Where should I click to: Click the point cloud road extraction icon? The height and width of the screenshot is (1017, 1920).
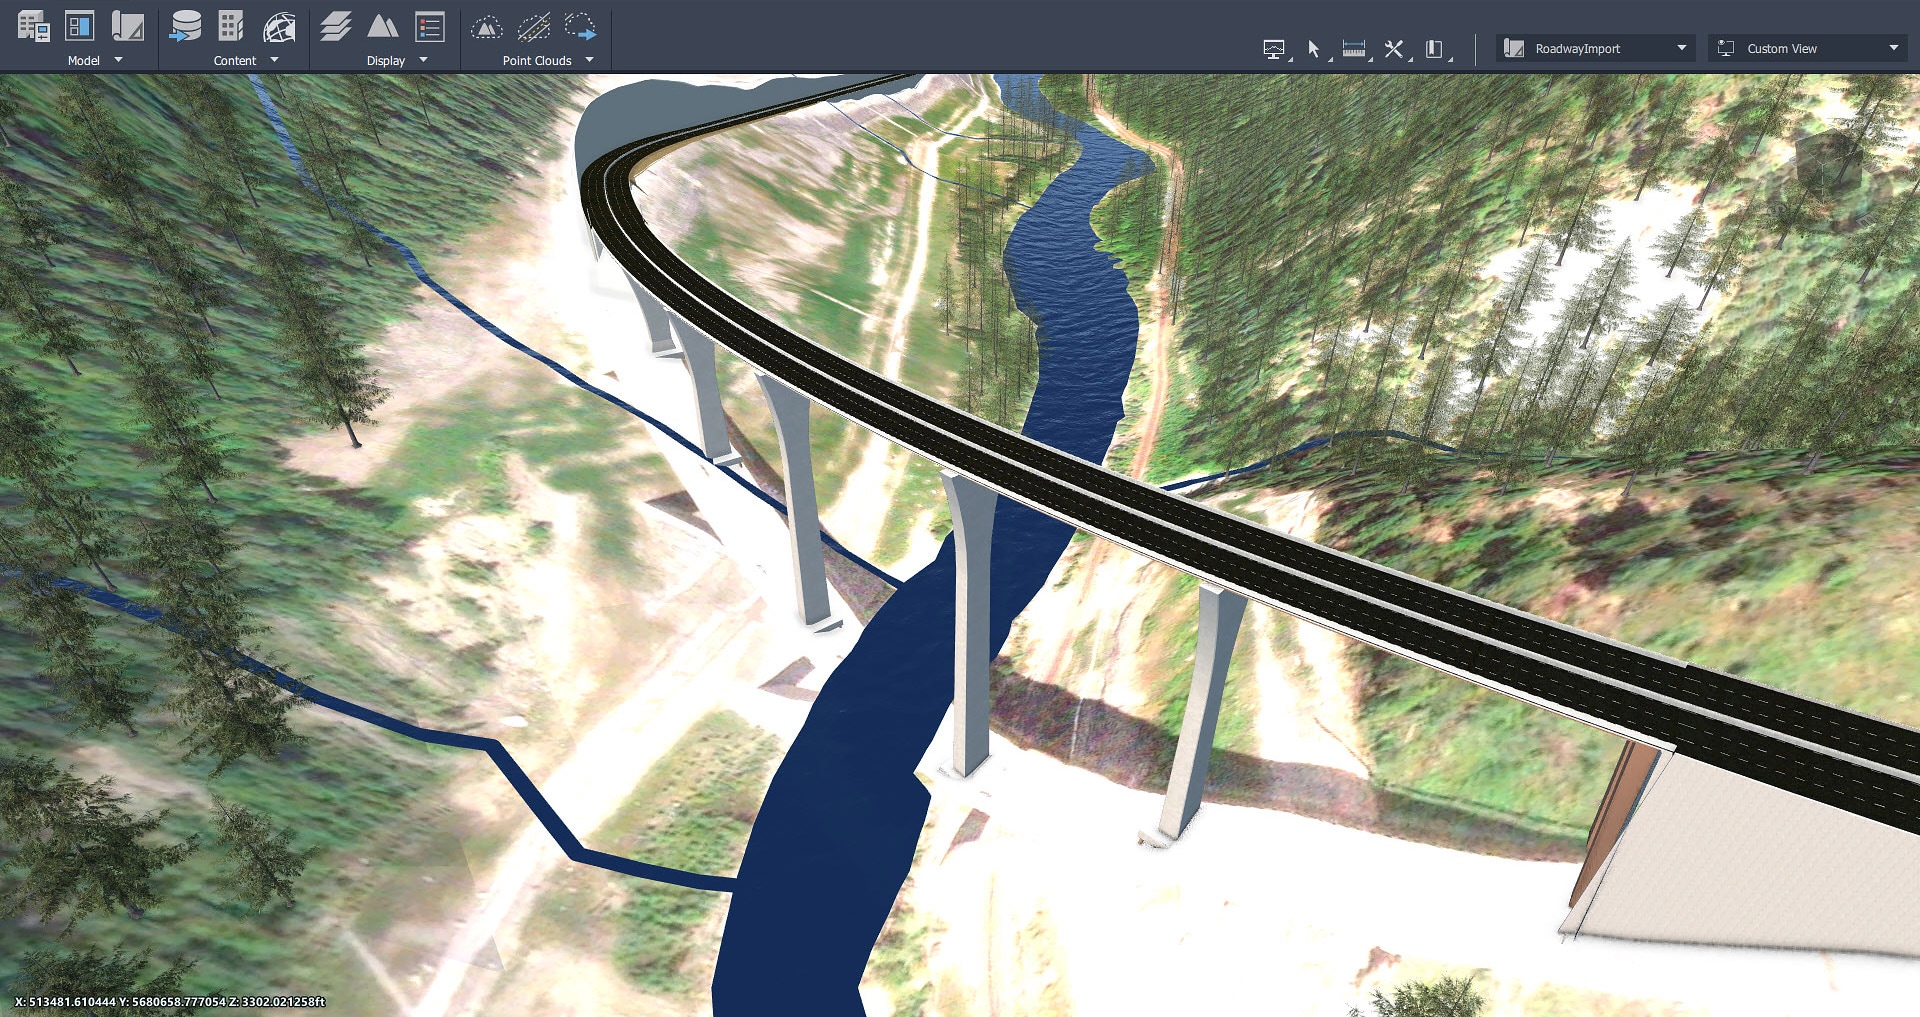533,27
